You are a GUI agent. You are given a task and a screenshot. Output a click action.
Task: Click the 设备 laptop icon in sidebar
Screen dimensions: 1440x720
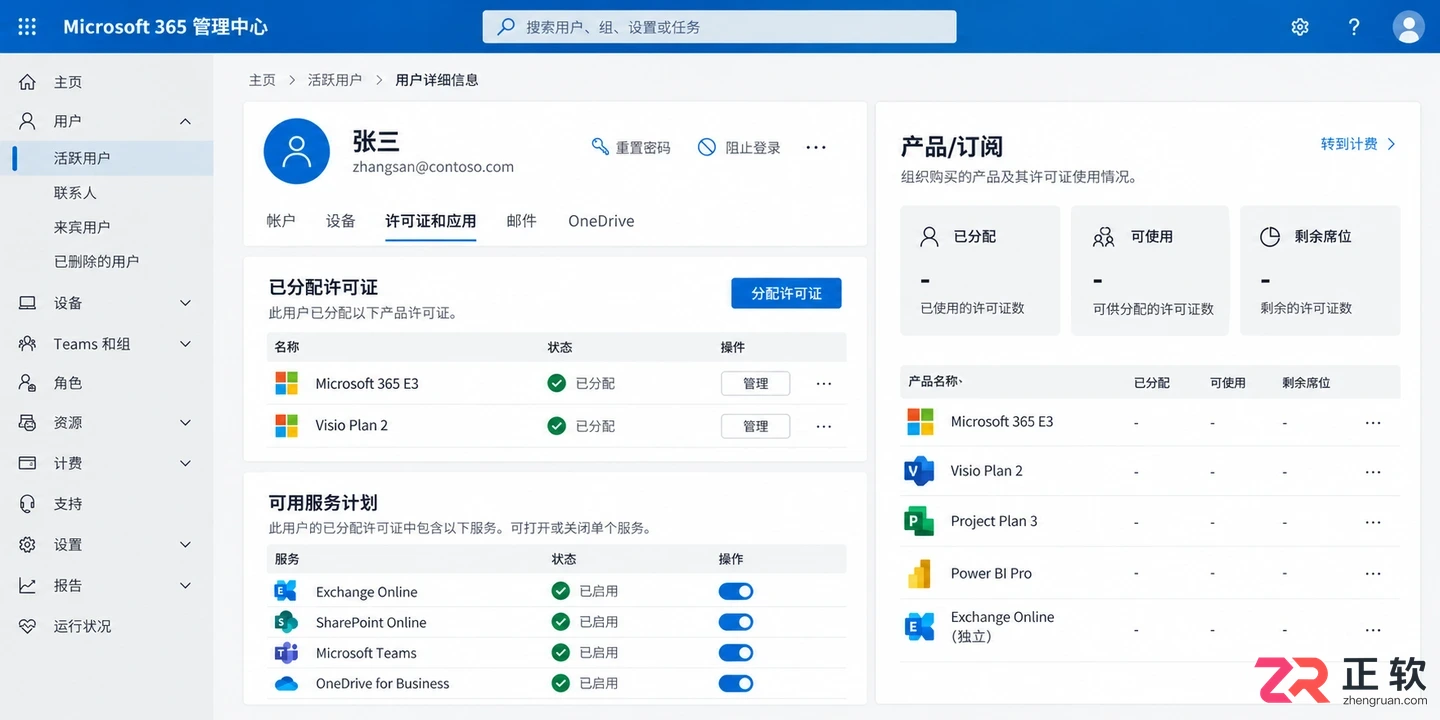(28, 303)
